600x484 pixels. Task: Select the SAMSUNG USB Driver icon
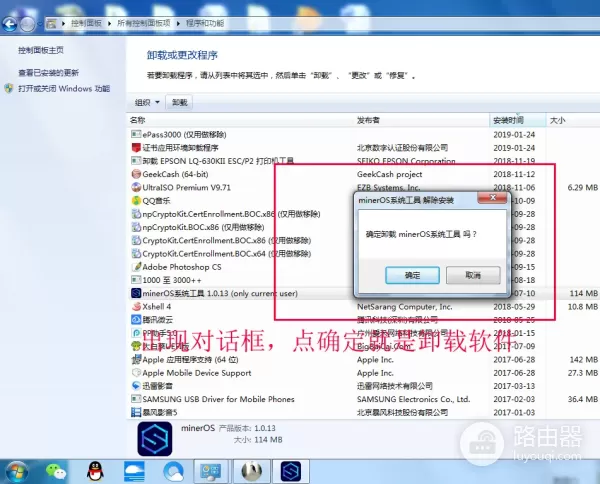136,399
